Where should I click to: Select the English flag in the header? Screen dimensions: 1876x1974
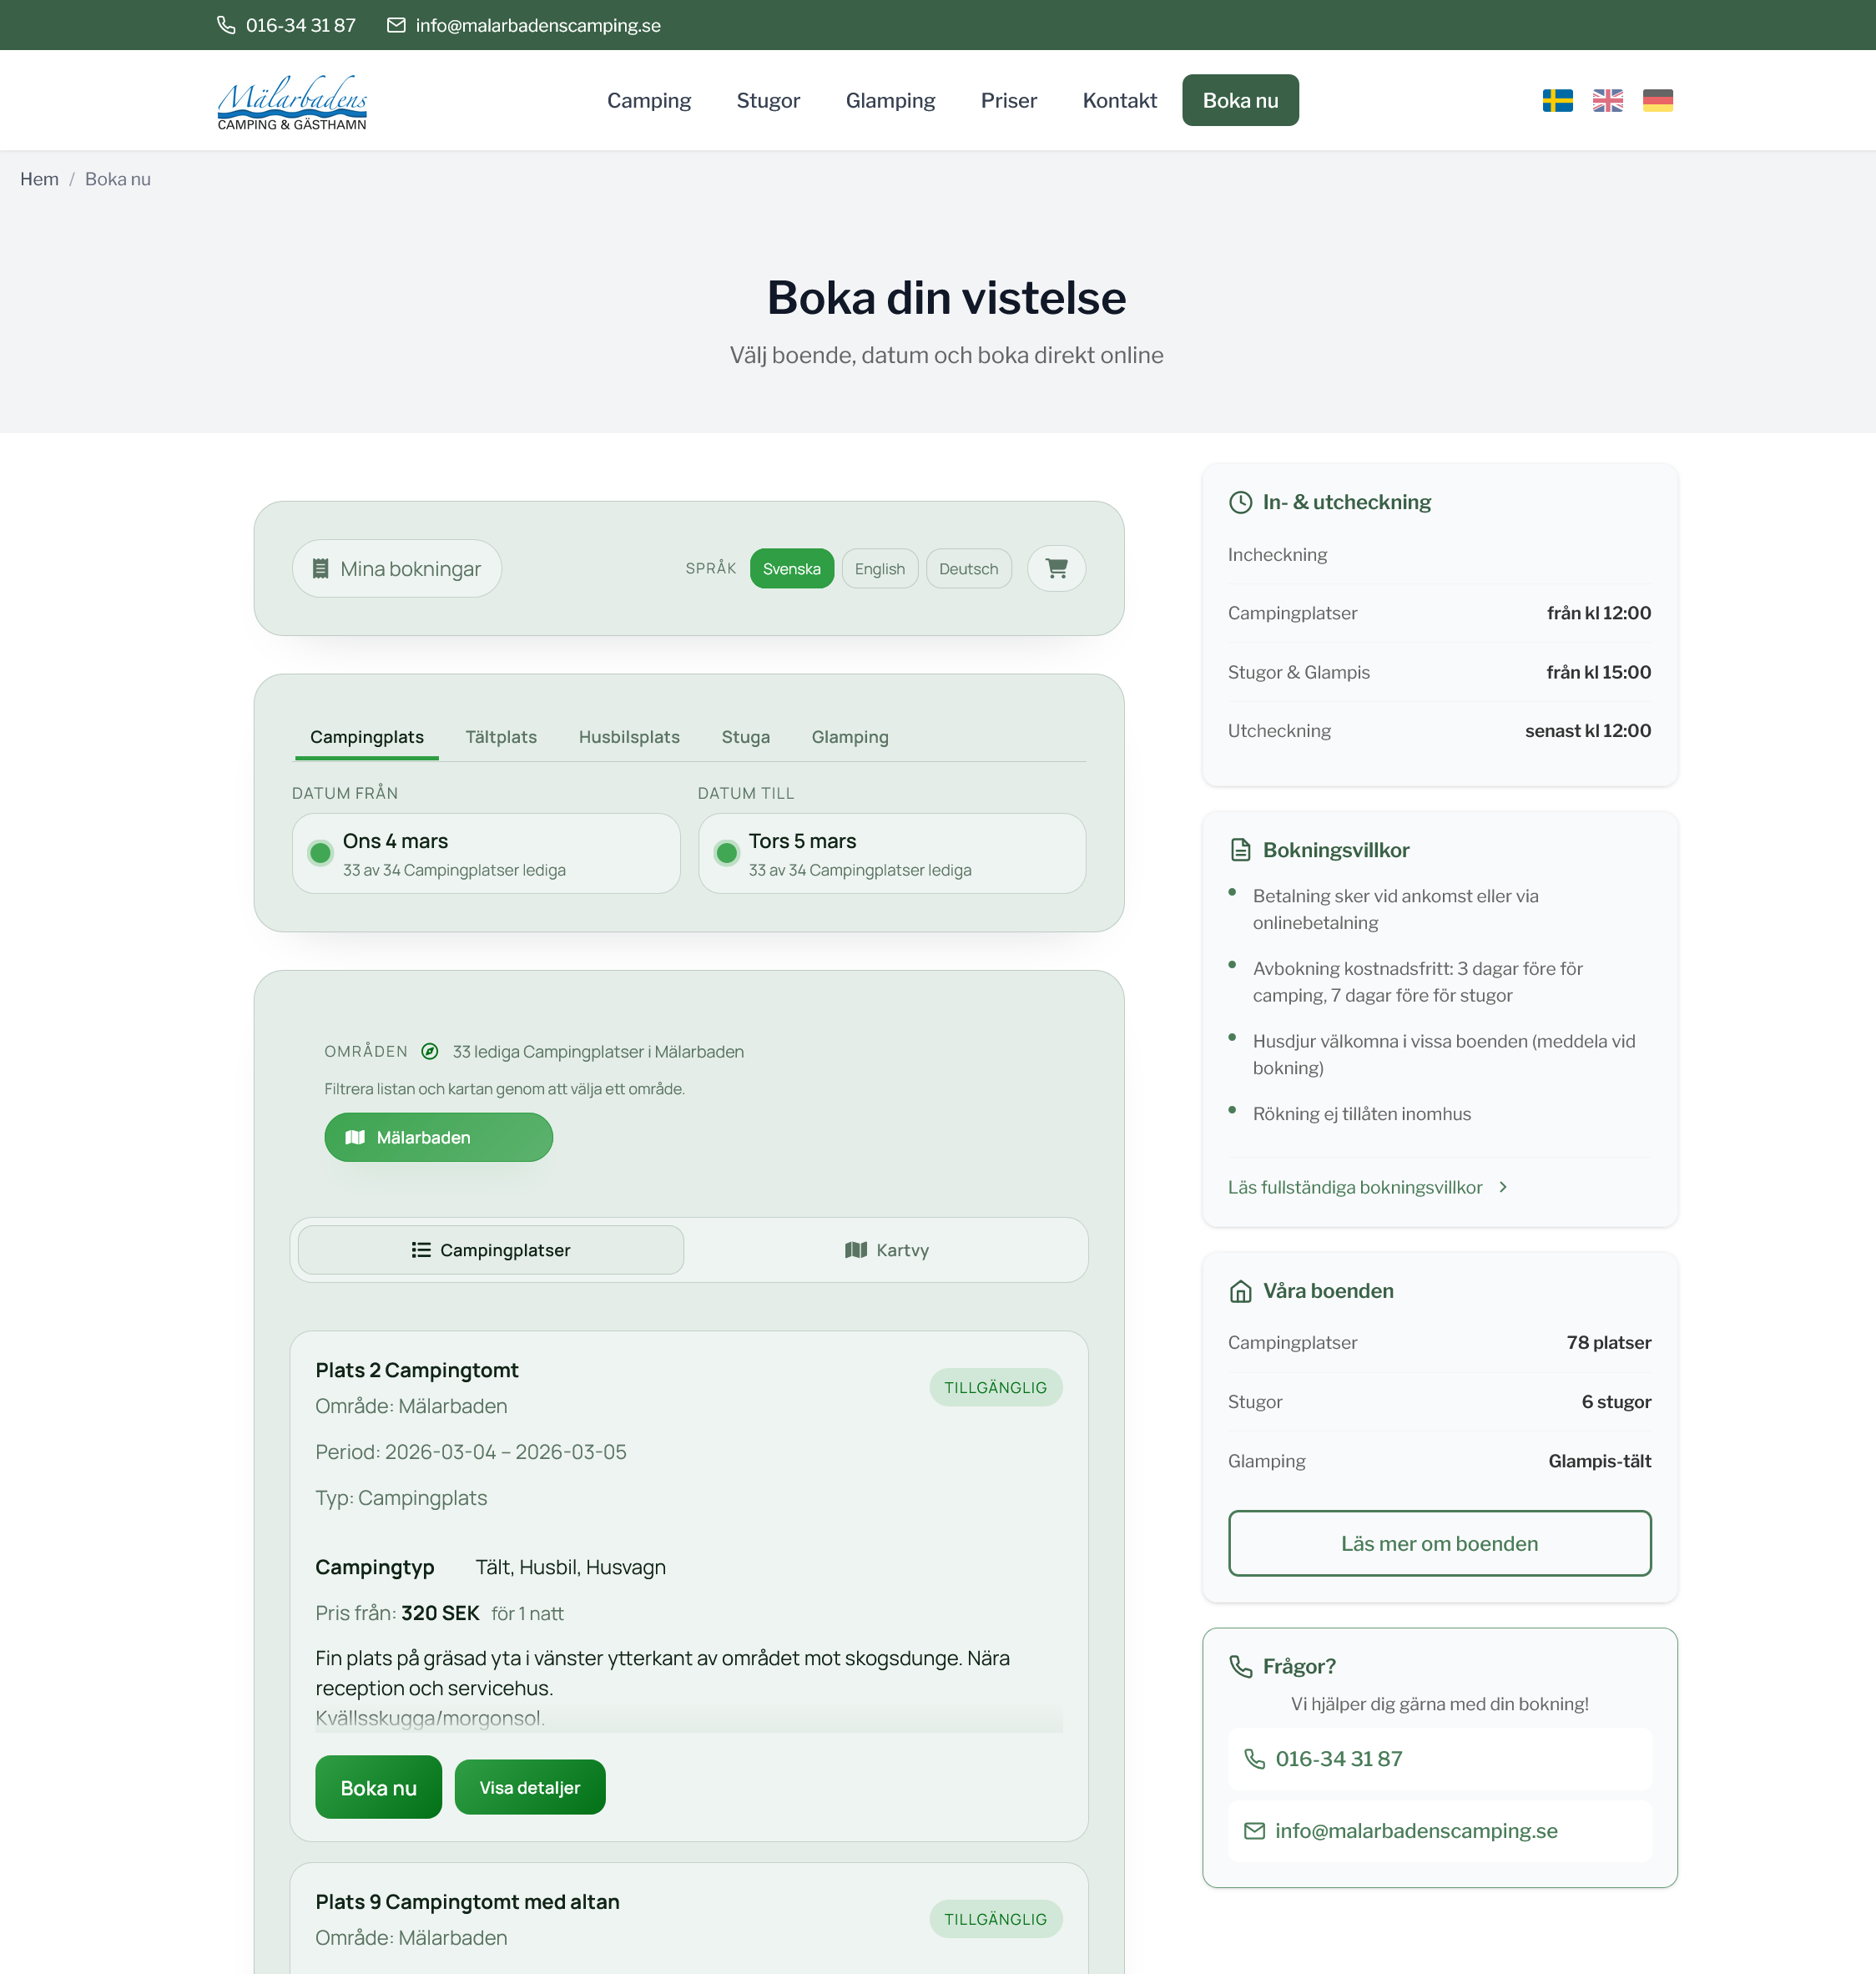click(x=1608, y=100)
